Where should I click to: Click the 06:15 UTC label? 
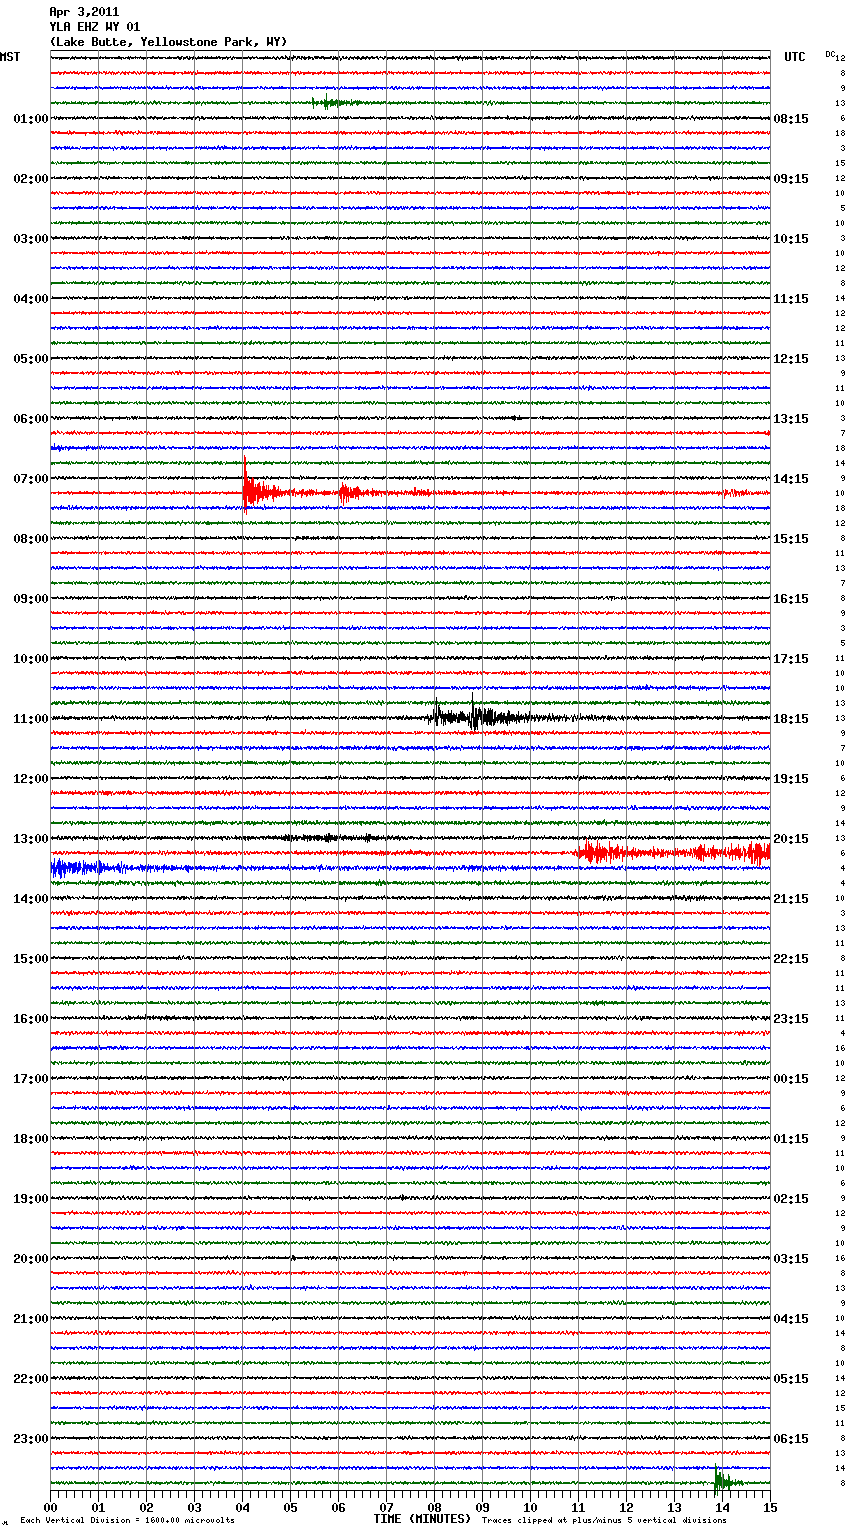(791, 1439)
